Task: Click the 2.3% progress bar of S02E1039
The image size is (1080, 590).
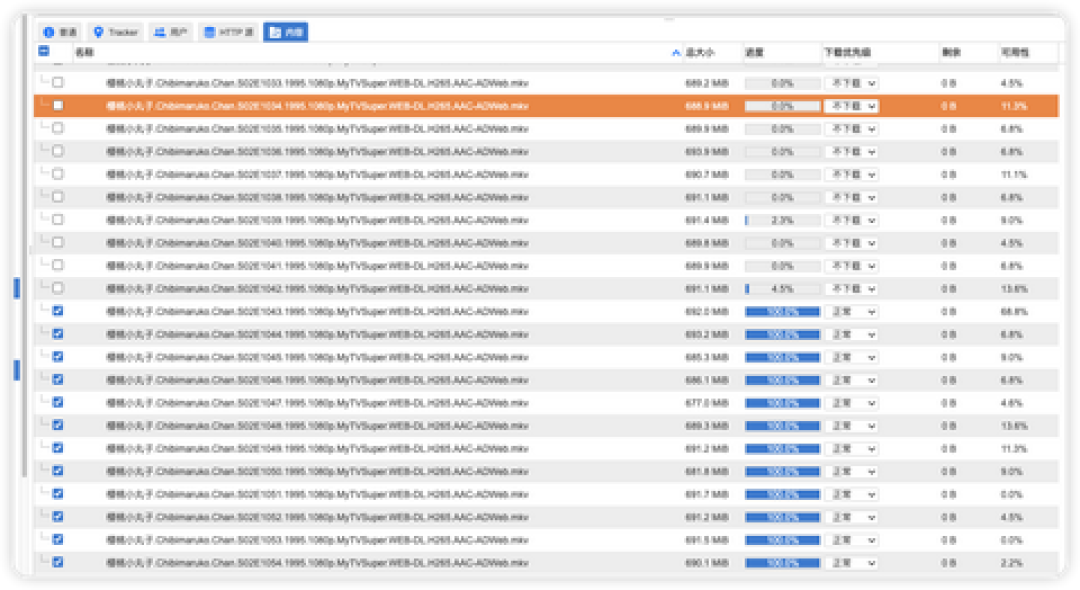Action: pyautogui.click(x=782, y=220)
